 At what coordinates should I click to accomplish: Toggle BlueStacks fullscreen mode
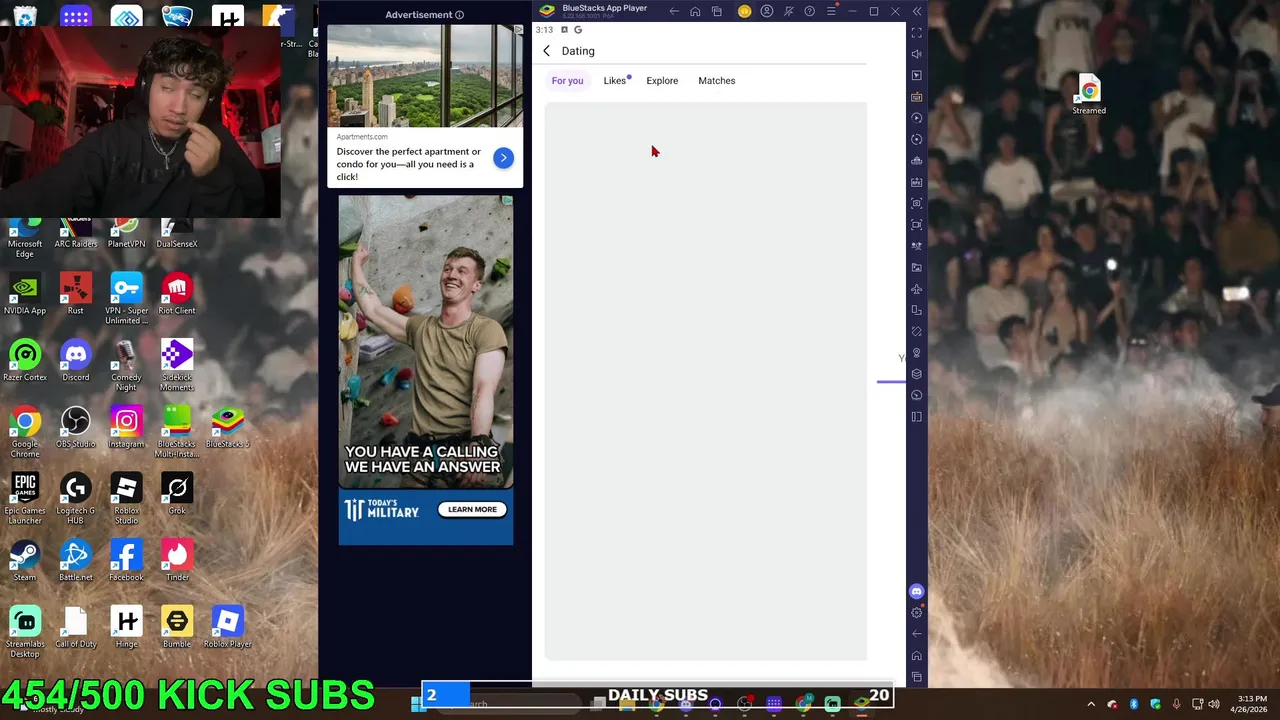[917, 33]
